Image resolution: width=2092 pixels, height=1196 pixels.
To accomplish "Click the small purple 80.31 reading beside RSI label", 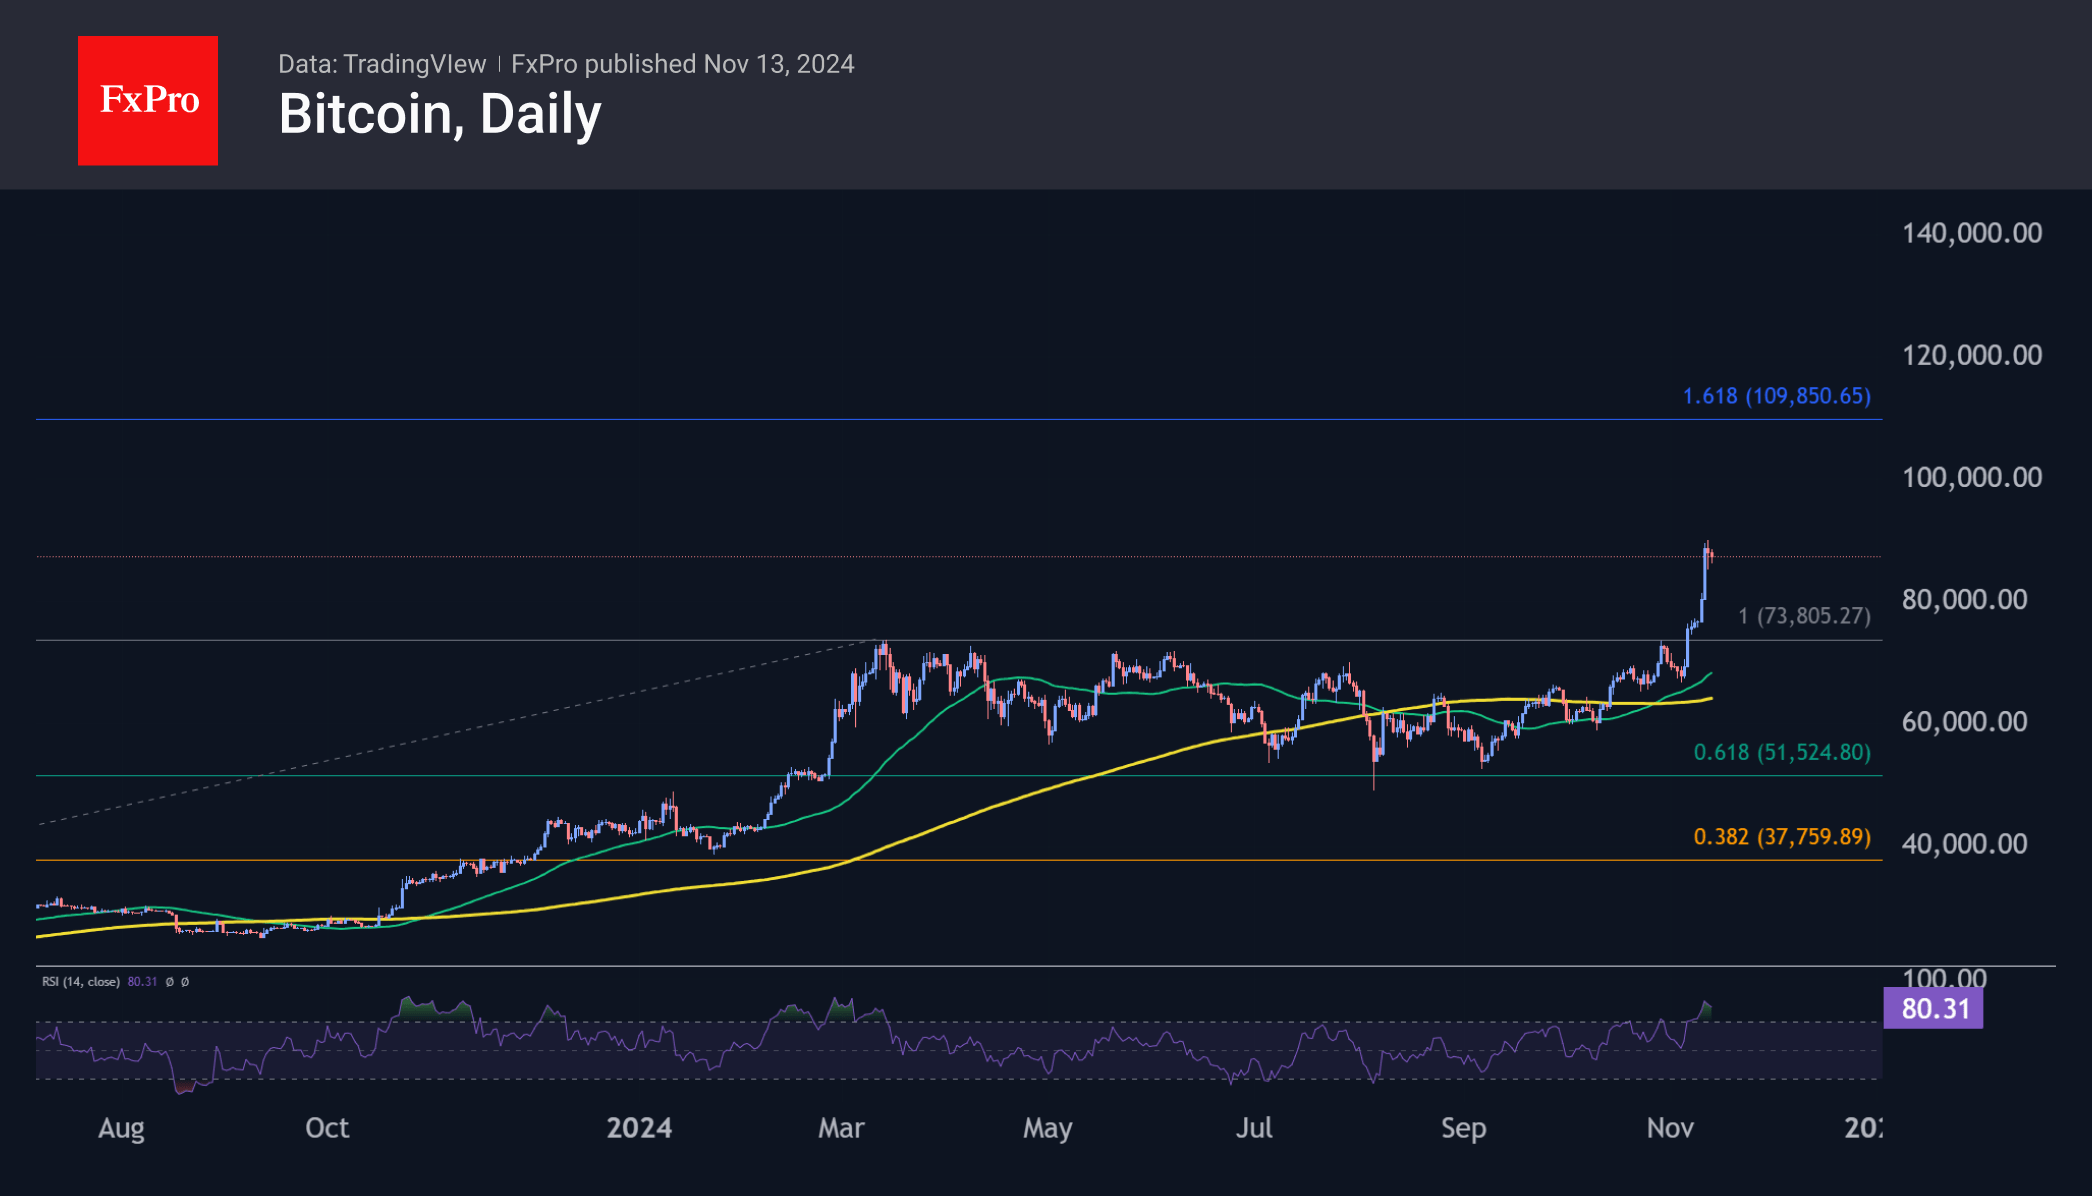I will (x=143, y=982).
